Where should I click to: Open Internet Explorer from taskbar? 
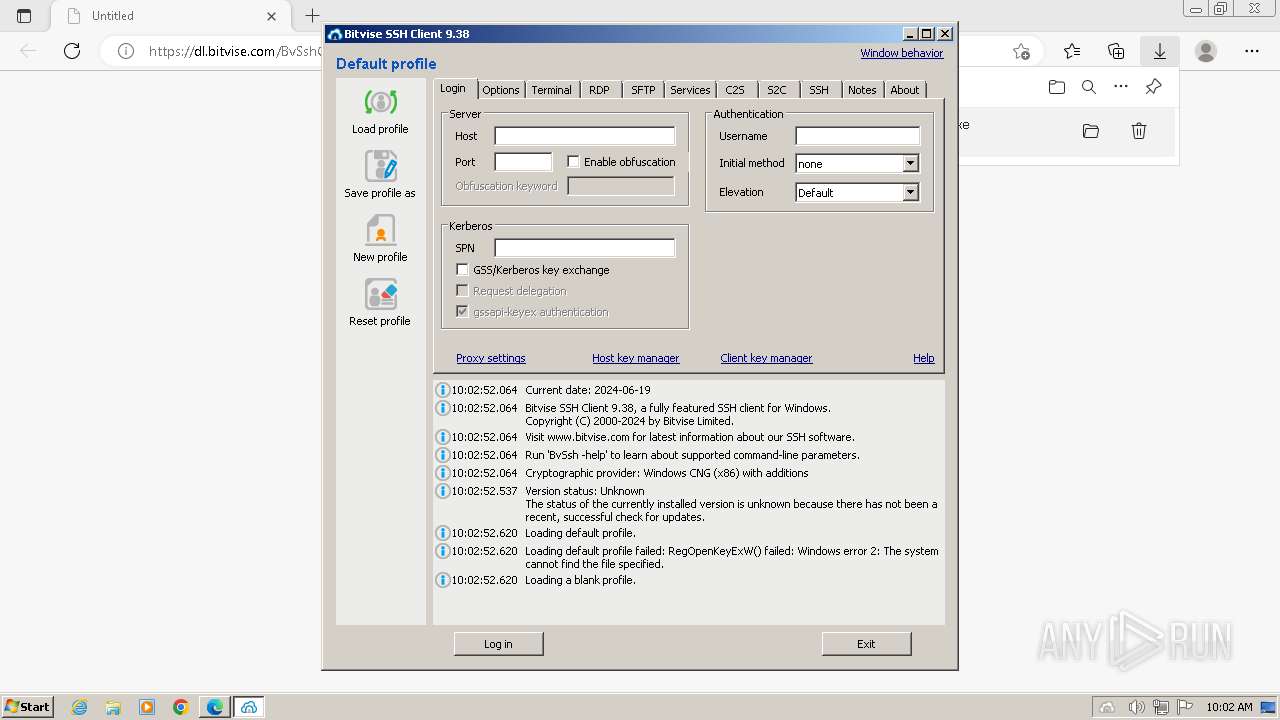click(x=79, y=707)
